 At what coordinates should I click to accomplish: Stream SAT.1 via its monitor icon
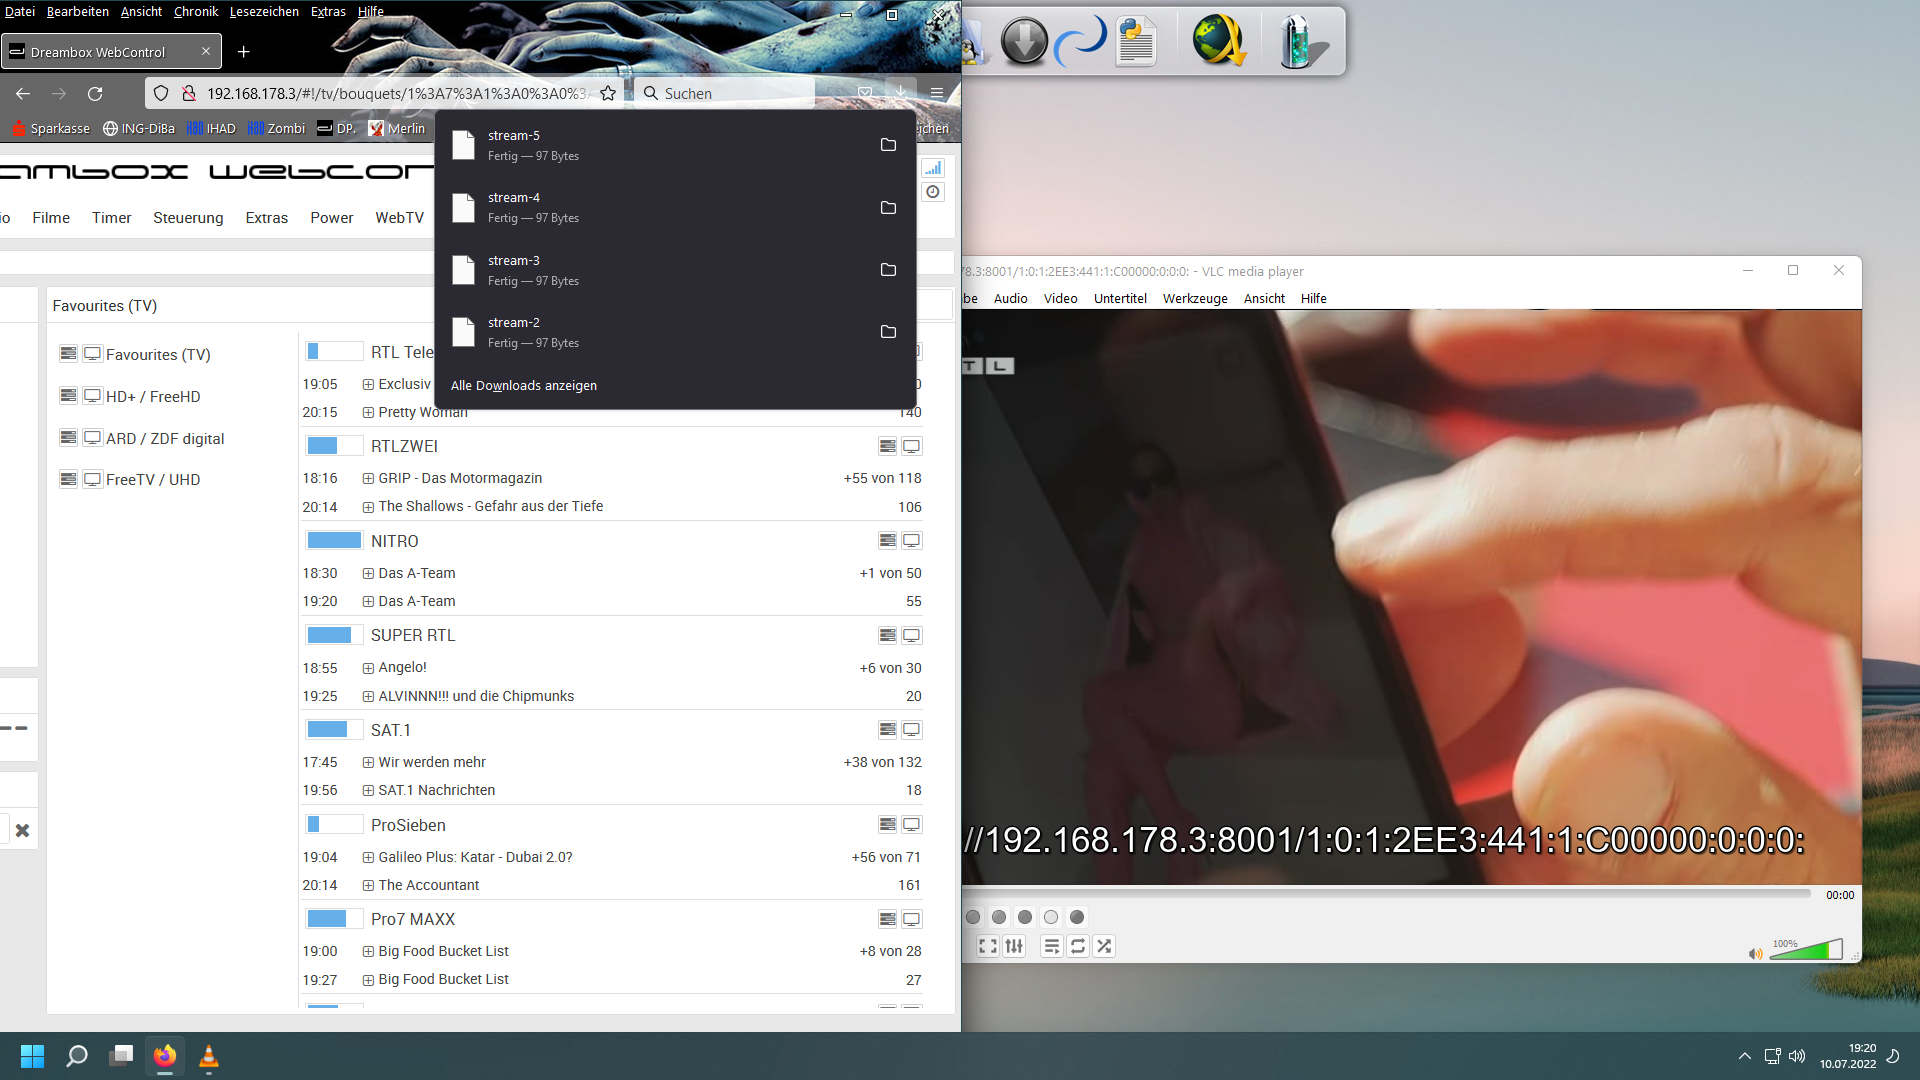click(912, 730)
